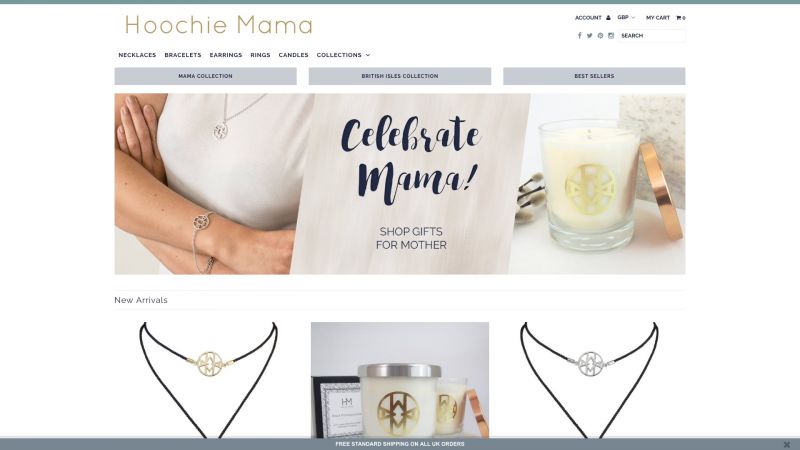
Task: Open the Necklaces menu item
Action: coord(137,55)
